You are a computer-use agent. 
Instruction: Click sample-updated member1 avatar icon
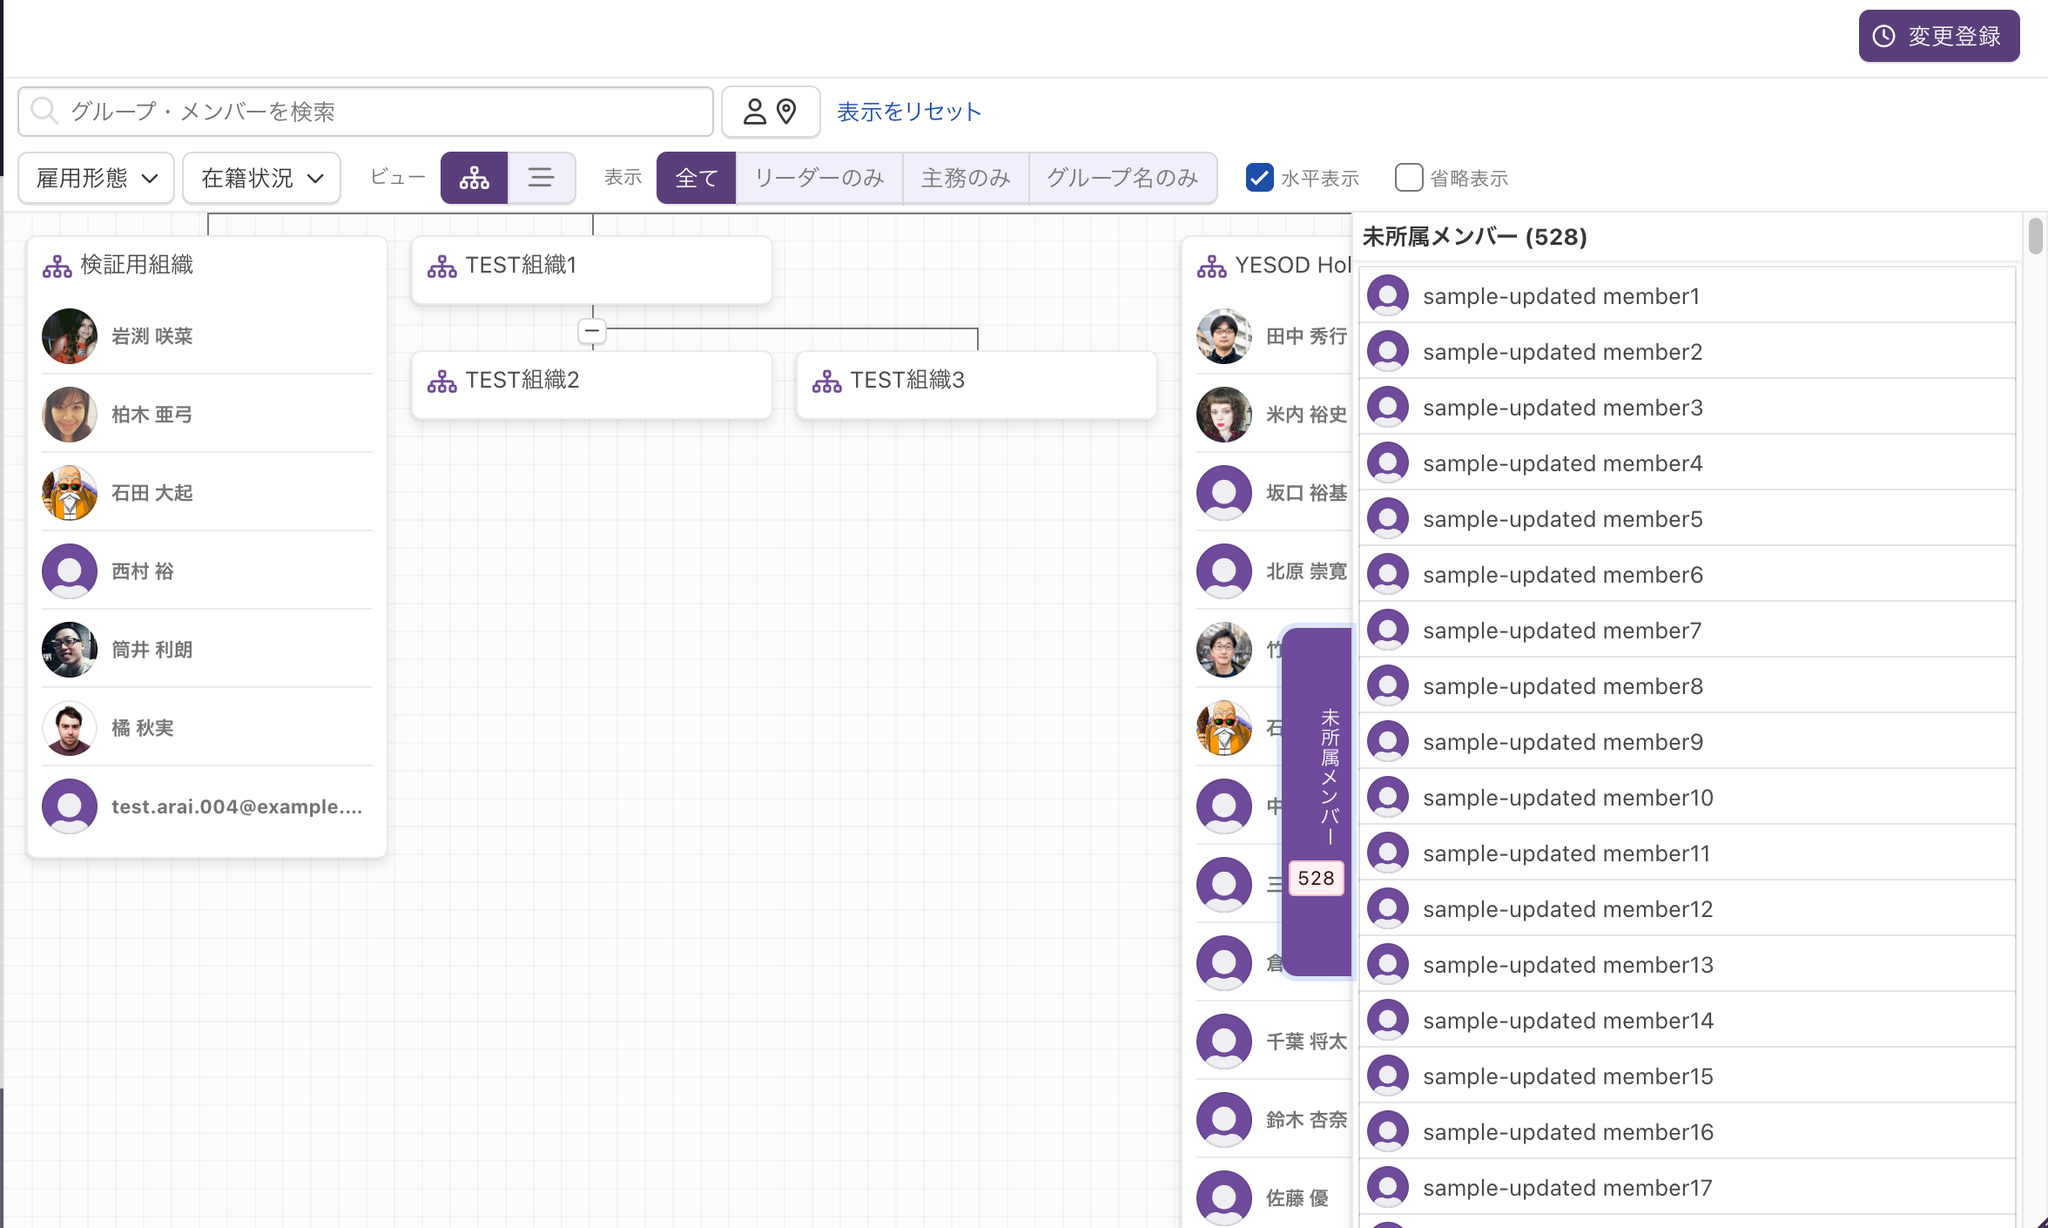pyautogui.click(x=1388, y=296)
